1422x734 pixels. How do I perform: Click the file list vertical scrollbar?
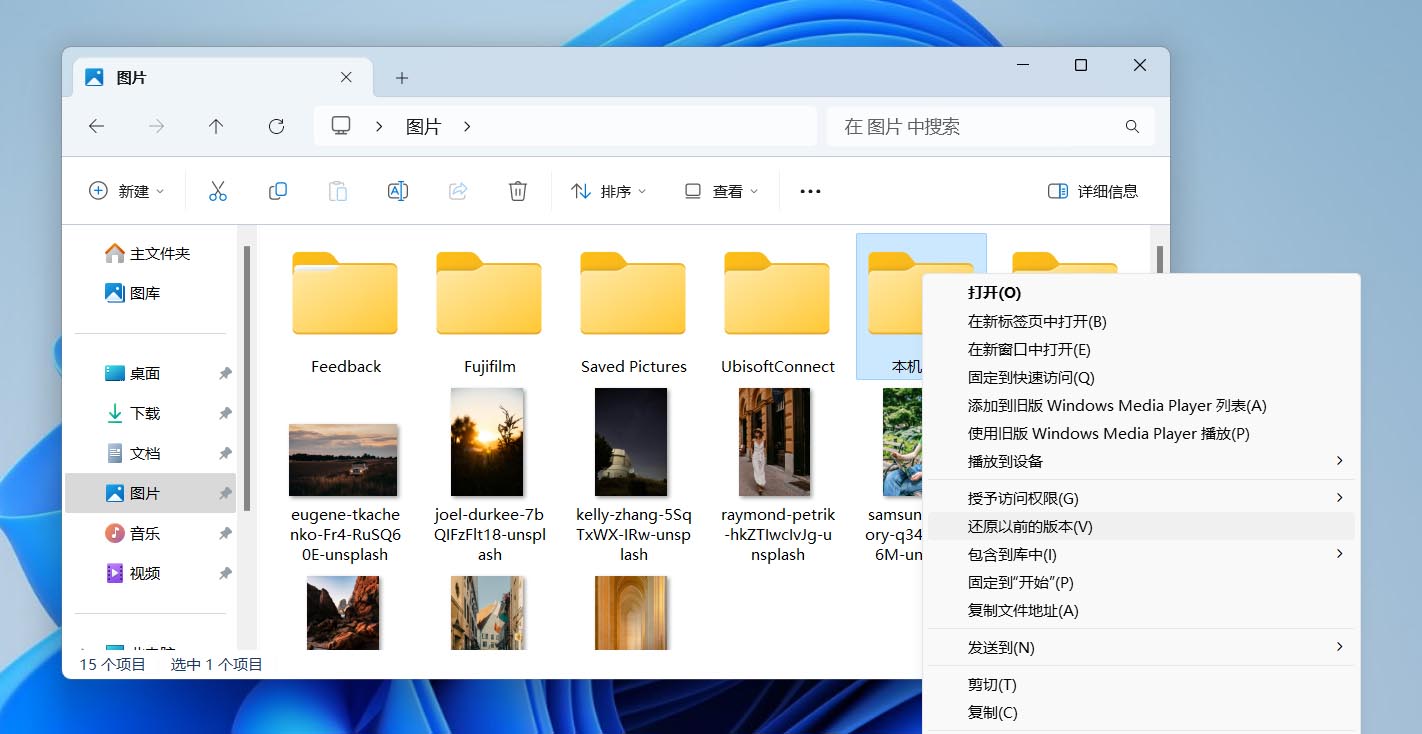(1160, 259)
